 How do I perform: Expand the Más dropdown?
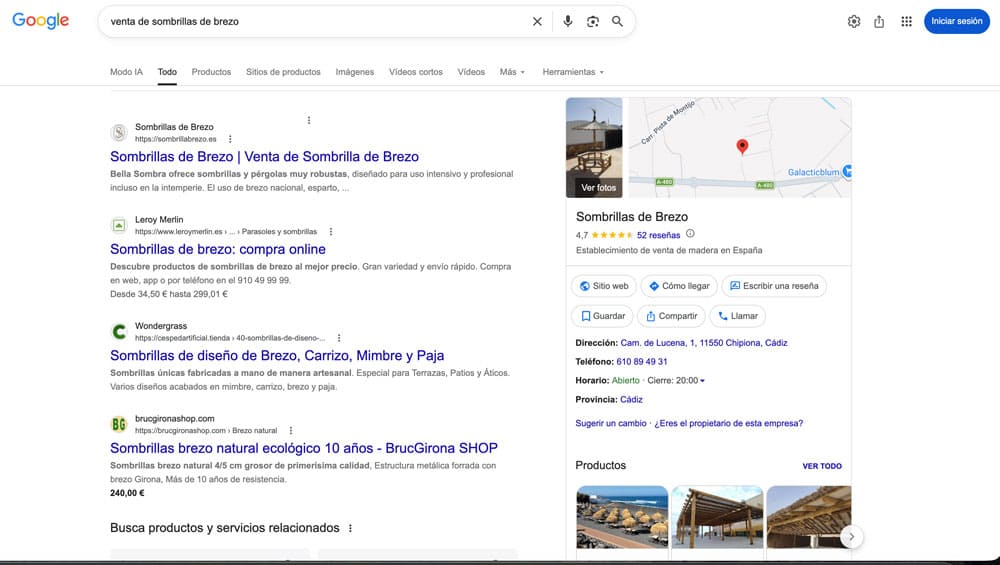pos(512,72)
